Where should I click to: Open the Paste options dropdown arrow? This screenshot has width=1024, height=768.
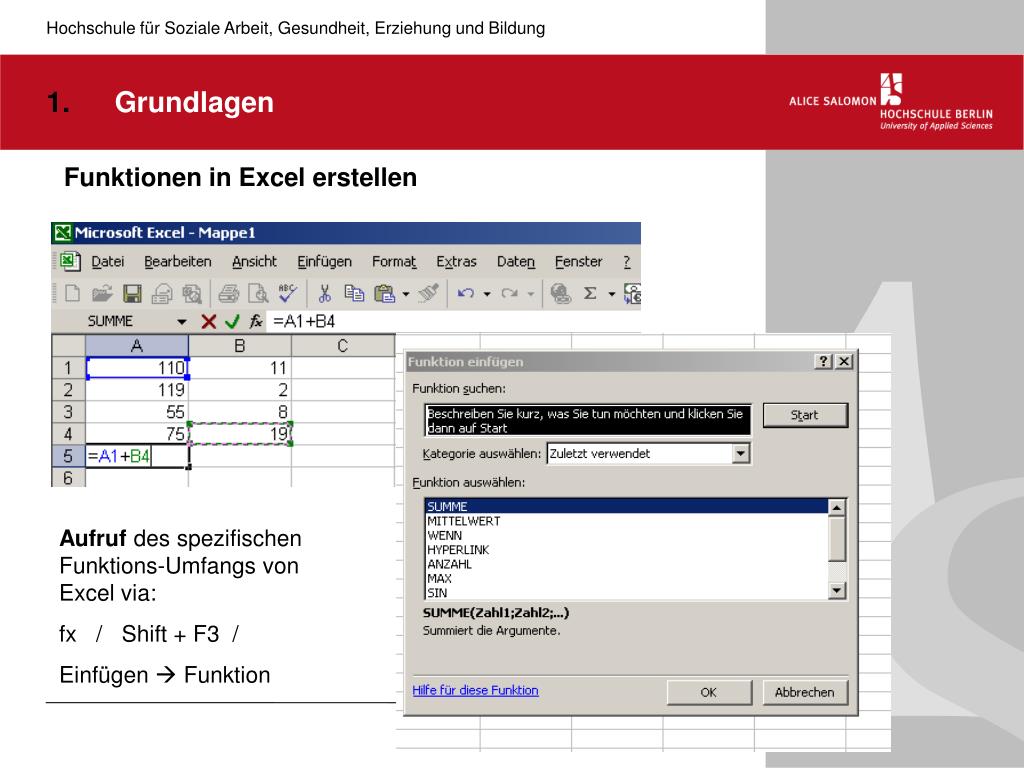(x=406, y=294)
